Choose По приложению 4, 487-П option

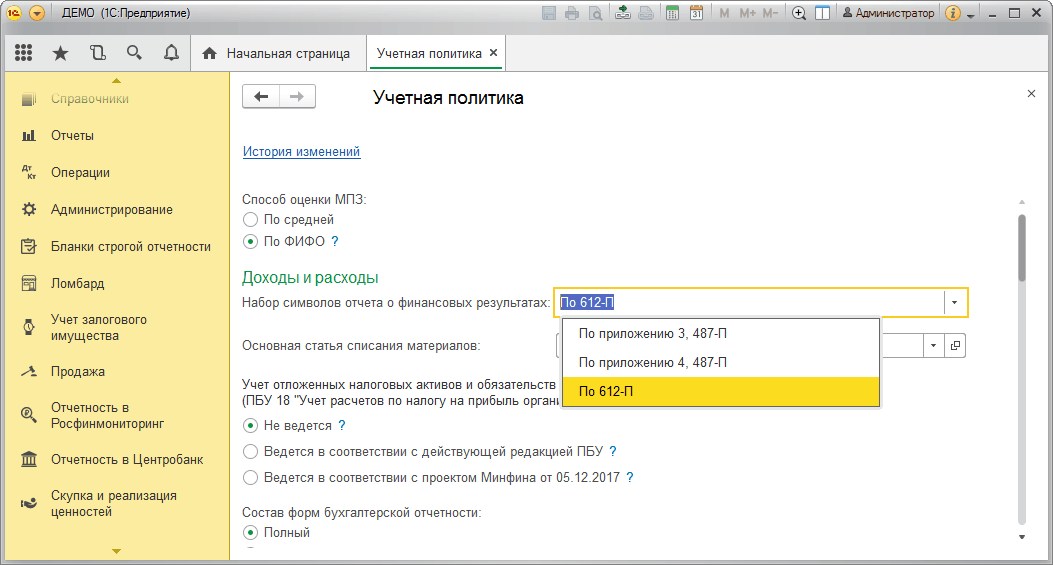coord(721,363)
